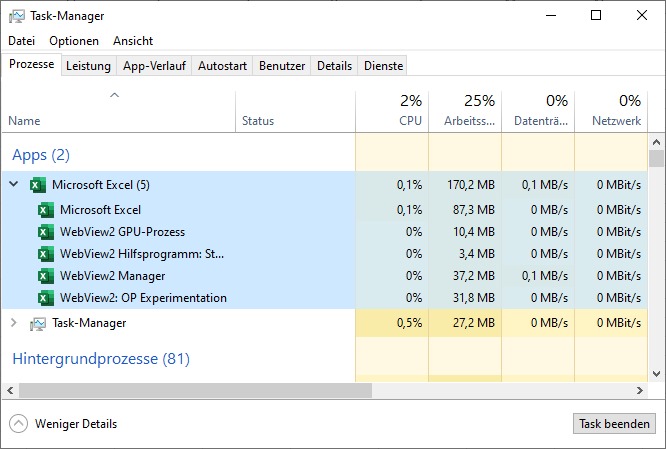666x449 pixels.
Task: Select the Hintergrundprozesse (81) group heading
Action: [x=101, y=359]
